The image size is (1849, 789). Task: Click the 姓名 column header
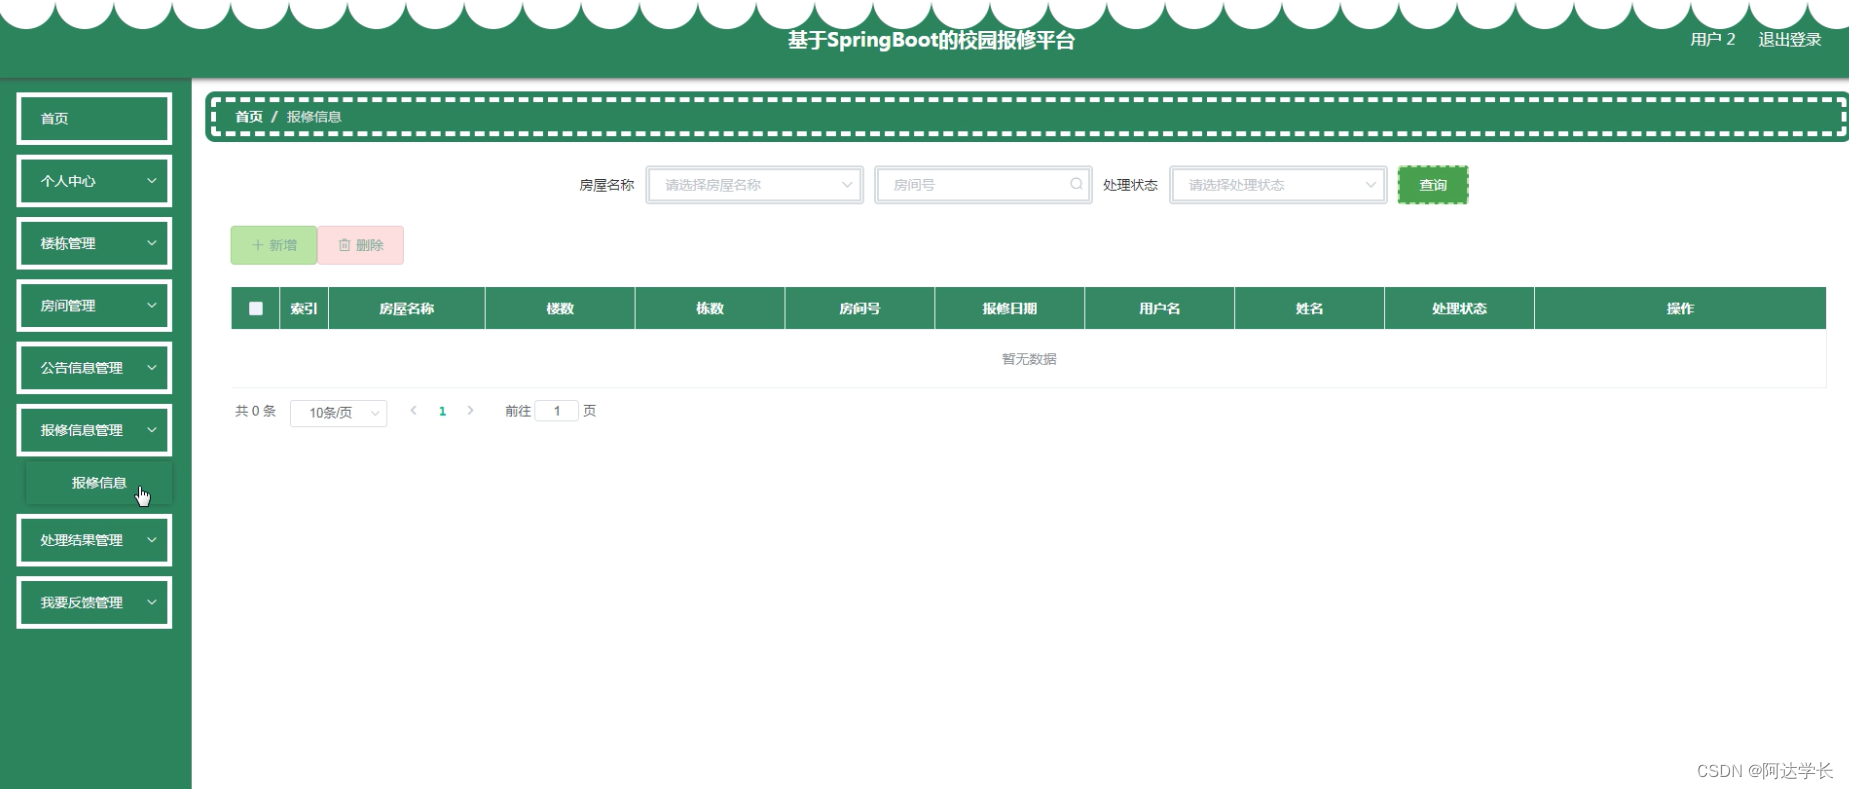click(1310, 308)
